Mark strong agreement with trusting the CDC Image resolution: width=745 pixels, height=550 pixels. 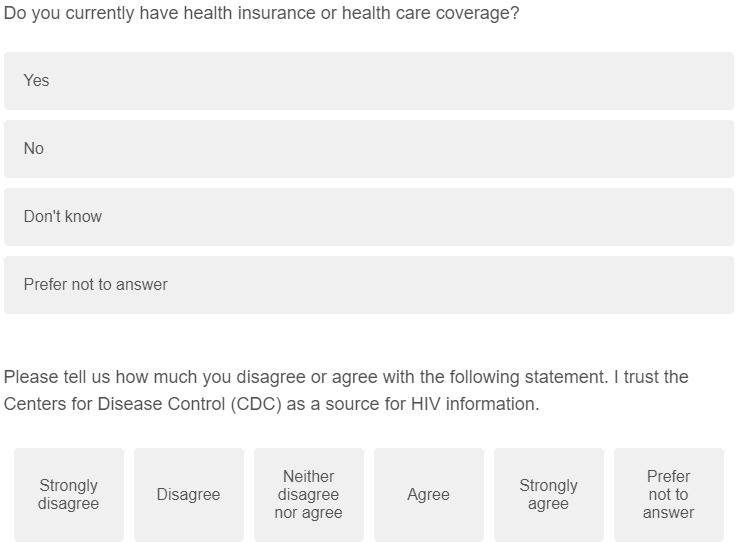[549, 495]
